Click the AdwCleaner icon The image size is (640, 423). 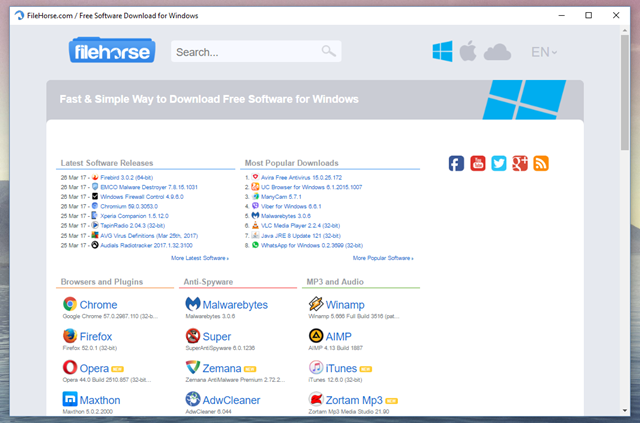point(193,399)
